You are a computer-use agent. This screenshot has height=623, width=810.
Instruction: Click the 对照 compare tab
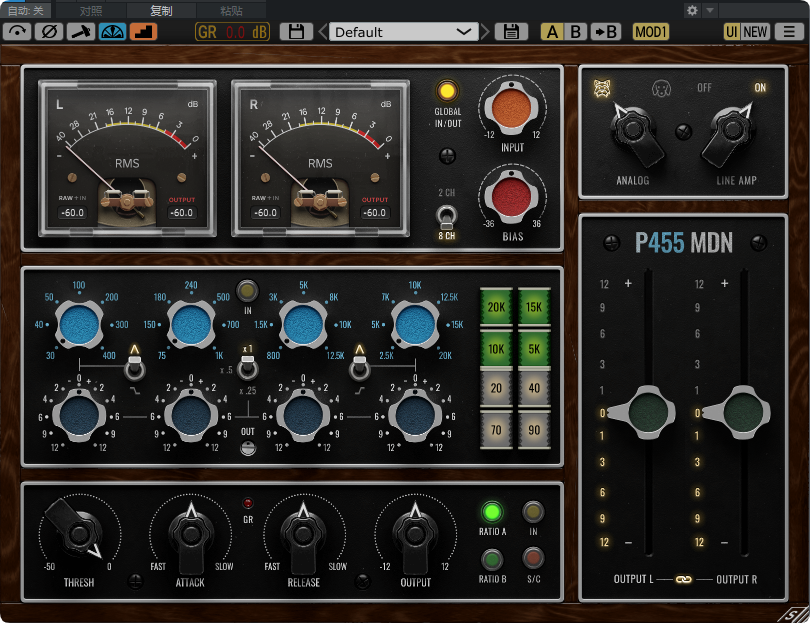(91, 10)
